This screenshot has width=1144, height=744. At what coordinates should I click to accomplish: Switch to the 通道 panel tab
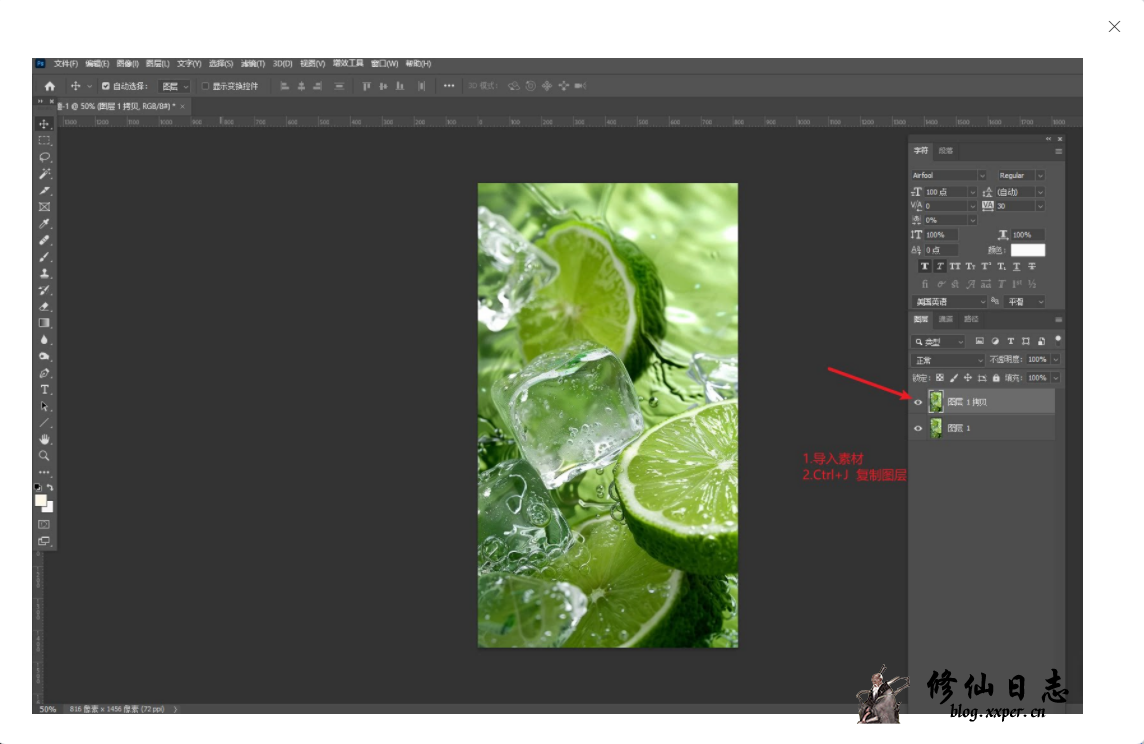coord(945,319)
